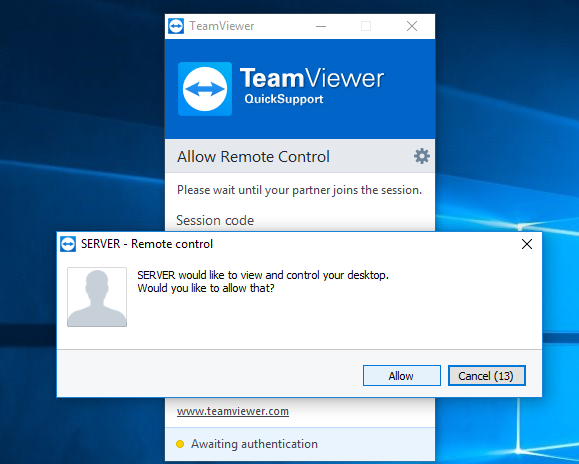Screen dimensions: 579x464
Task: Allow SERVER to control the desktop
Action: coord(401,376)
